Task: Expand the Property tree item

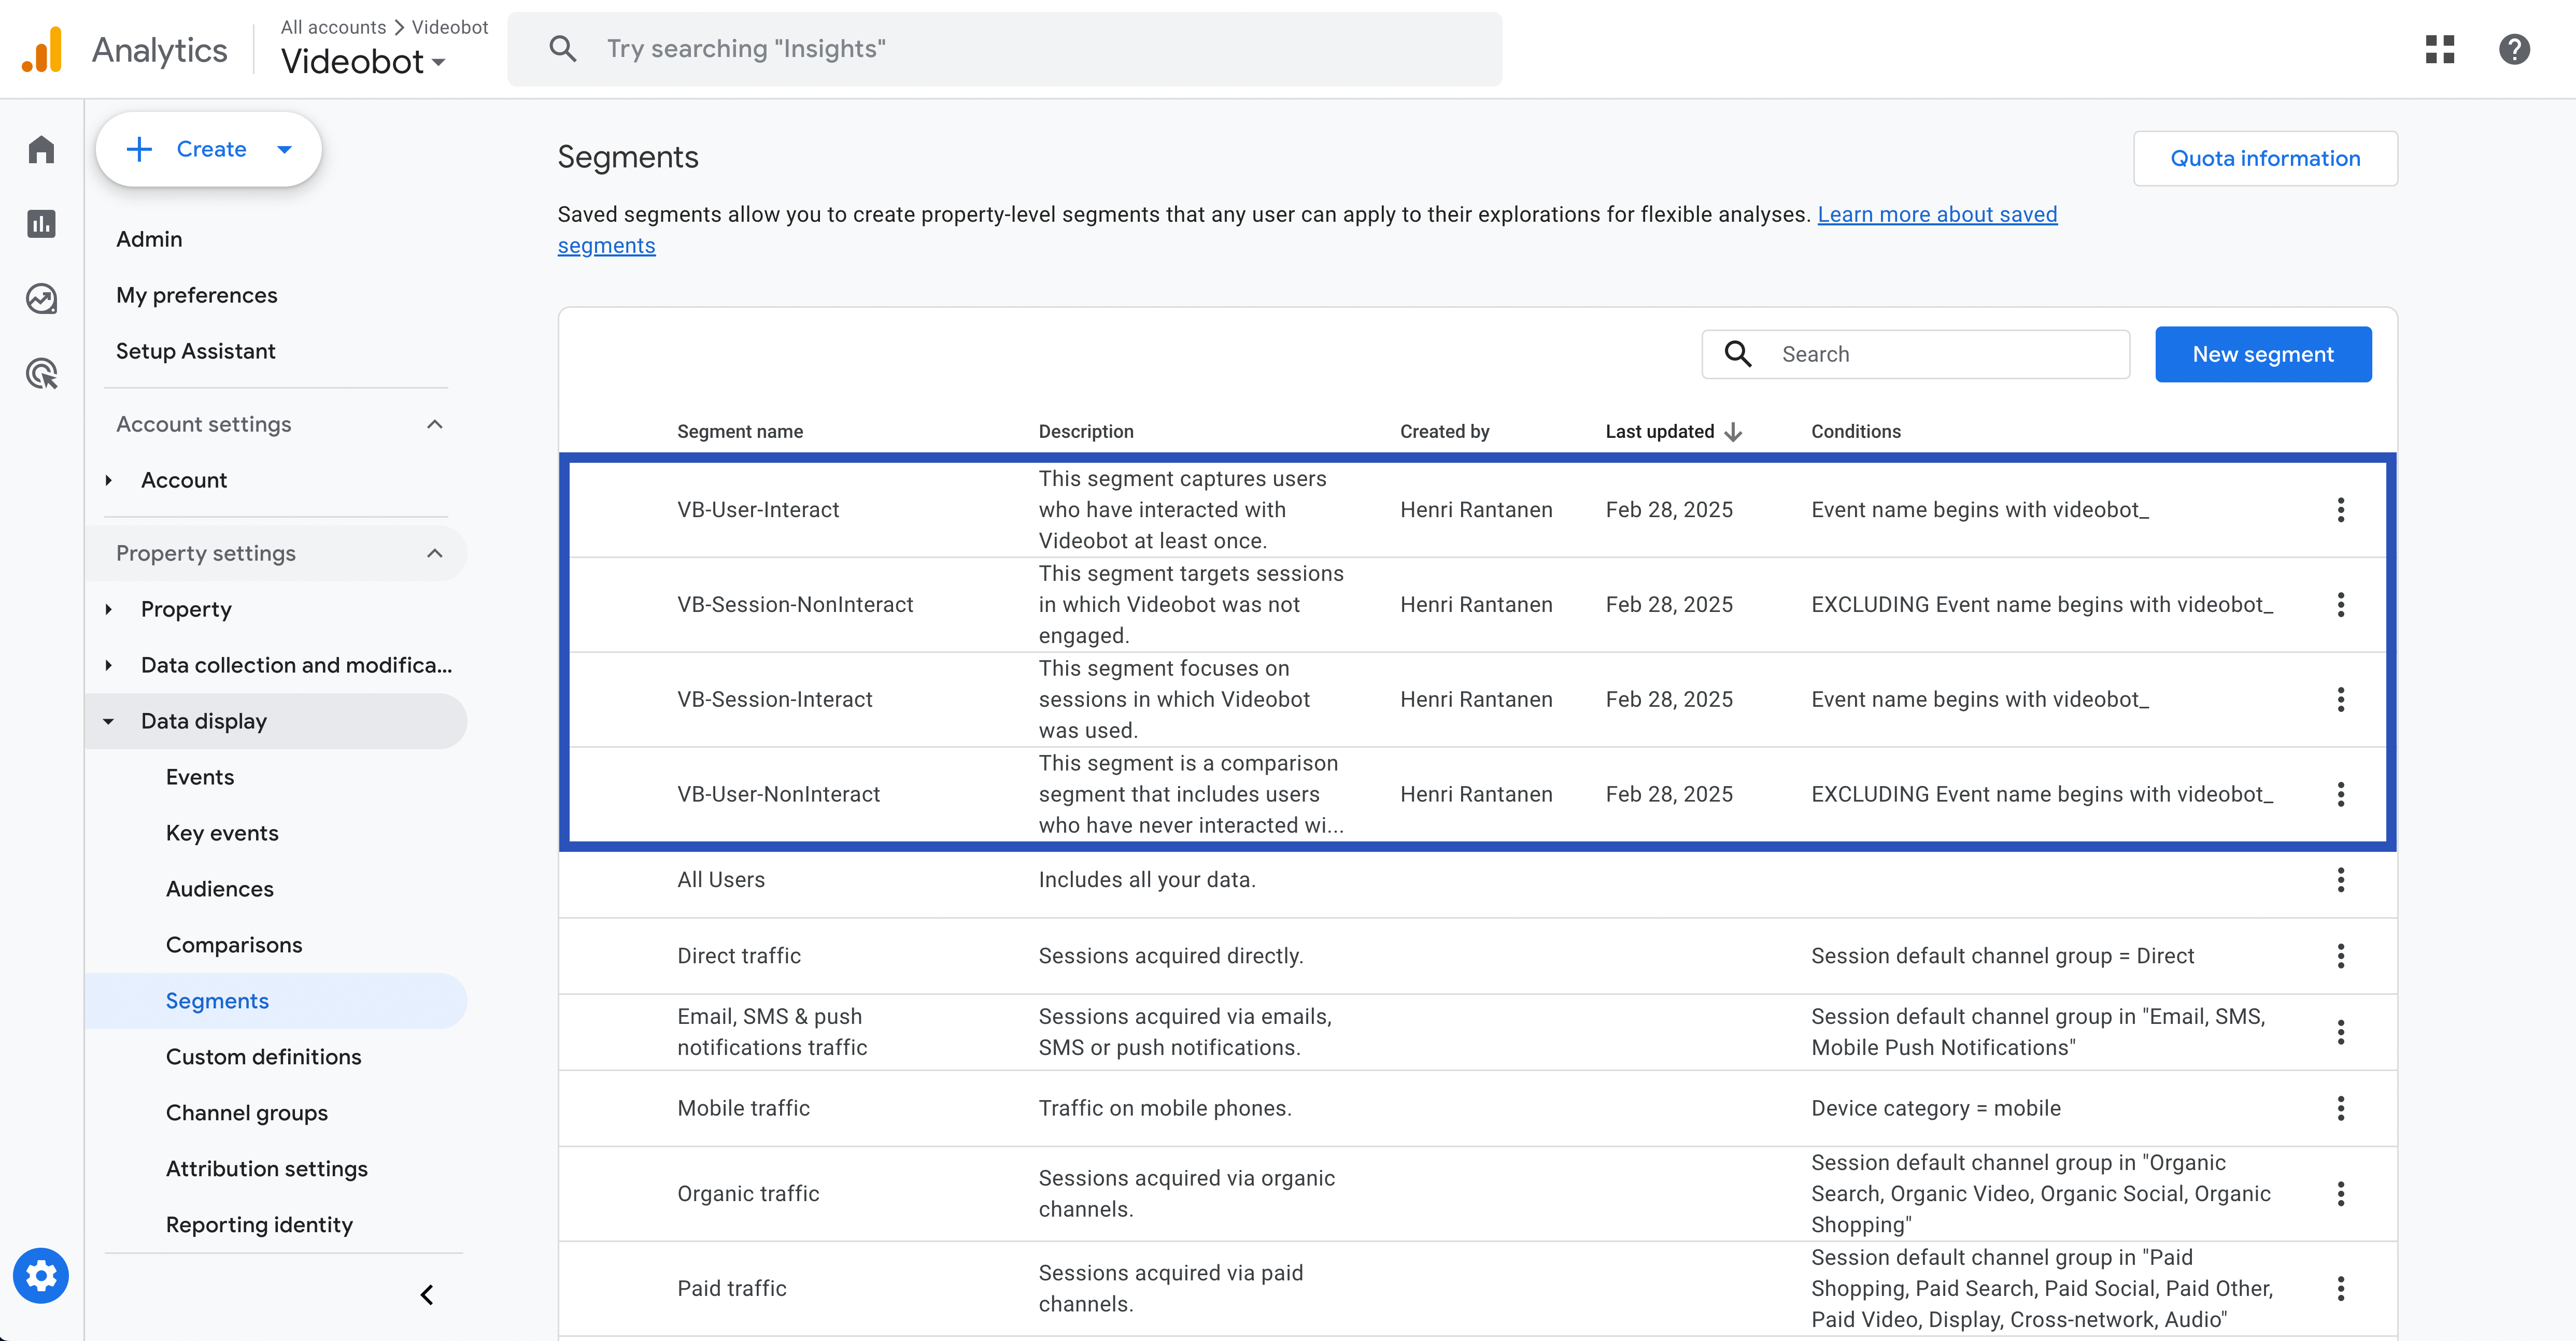Action: click(x=109, y=609)
